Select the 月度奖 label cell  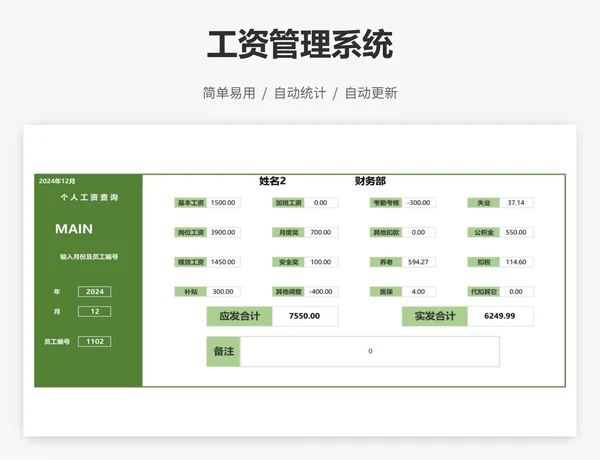(288, 232)
